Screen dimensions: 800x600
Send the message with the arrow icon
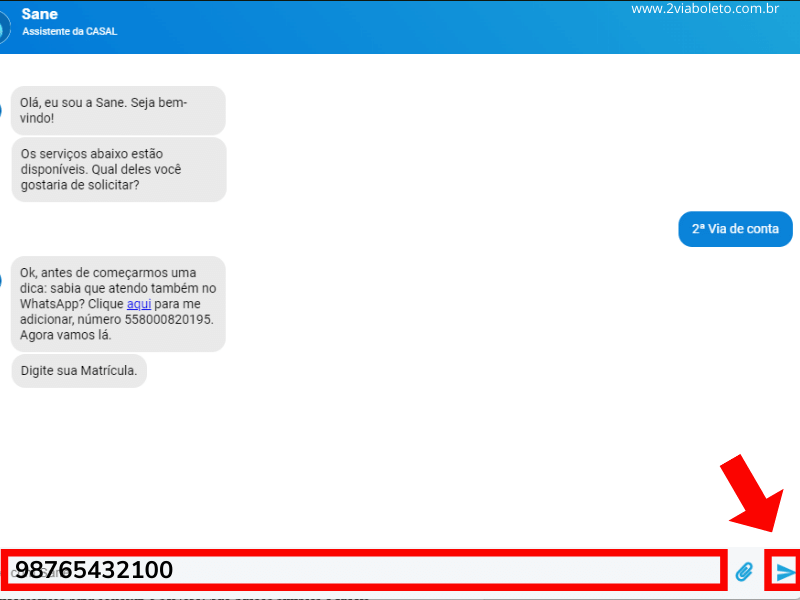785,571
